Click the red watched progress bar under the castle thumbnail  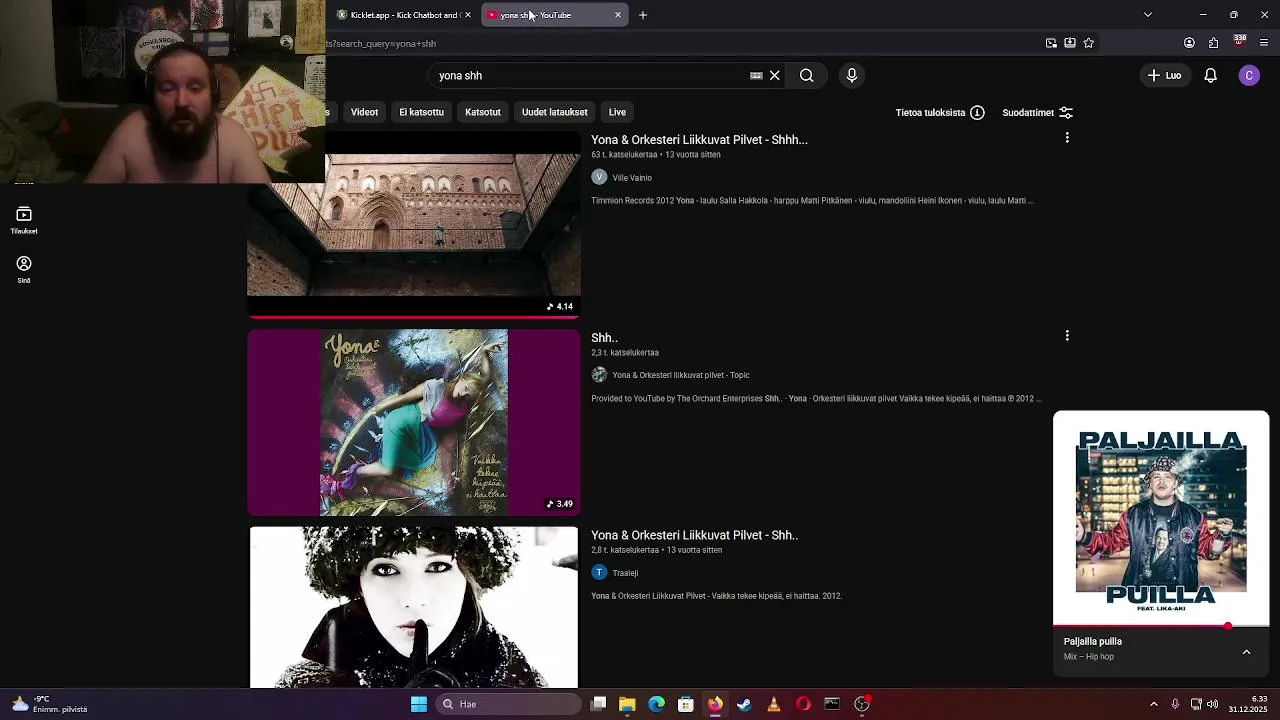(414, 316)
